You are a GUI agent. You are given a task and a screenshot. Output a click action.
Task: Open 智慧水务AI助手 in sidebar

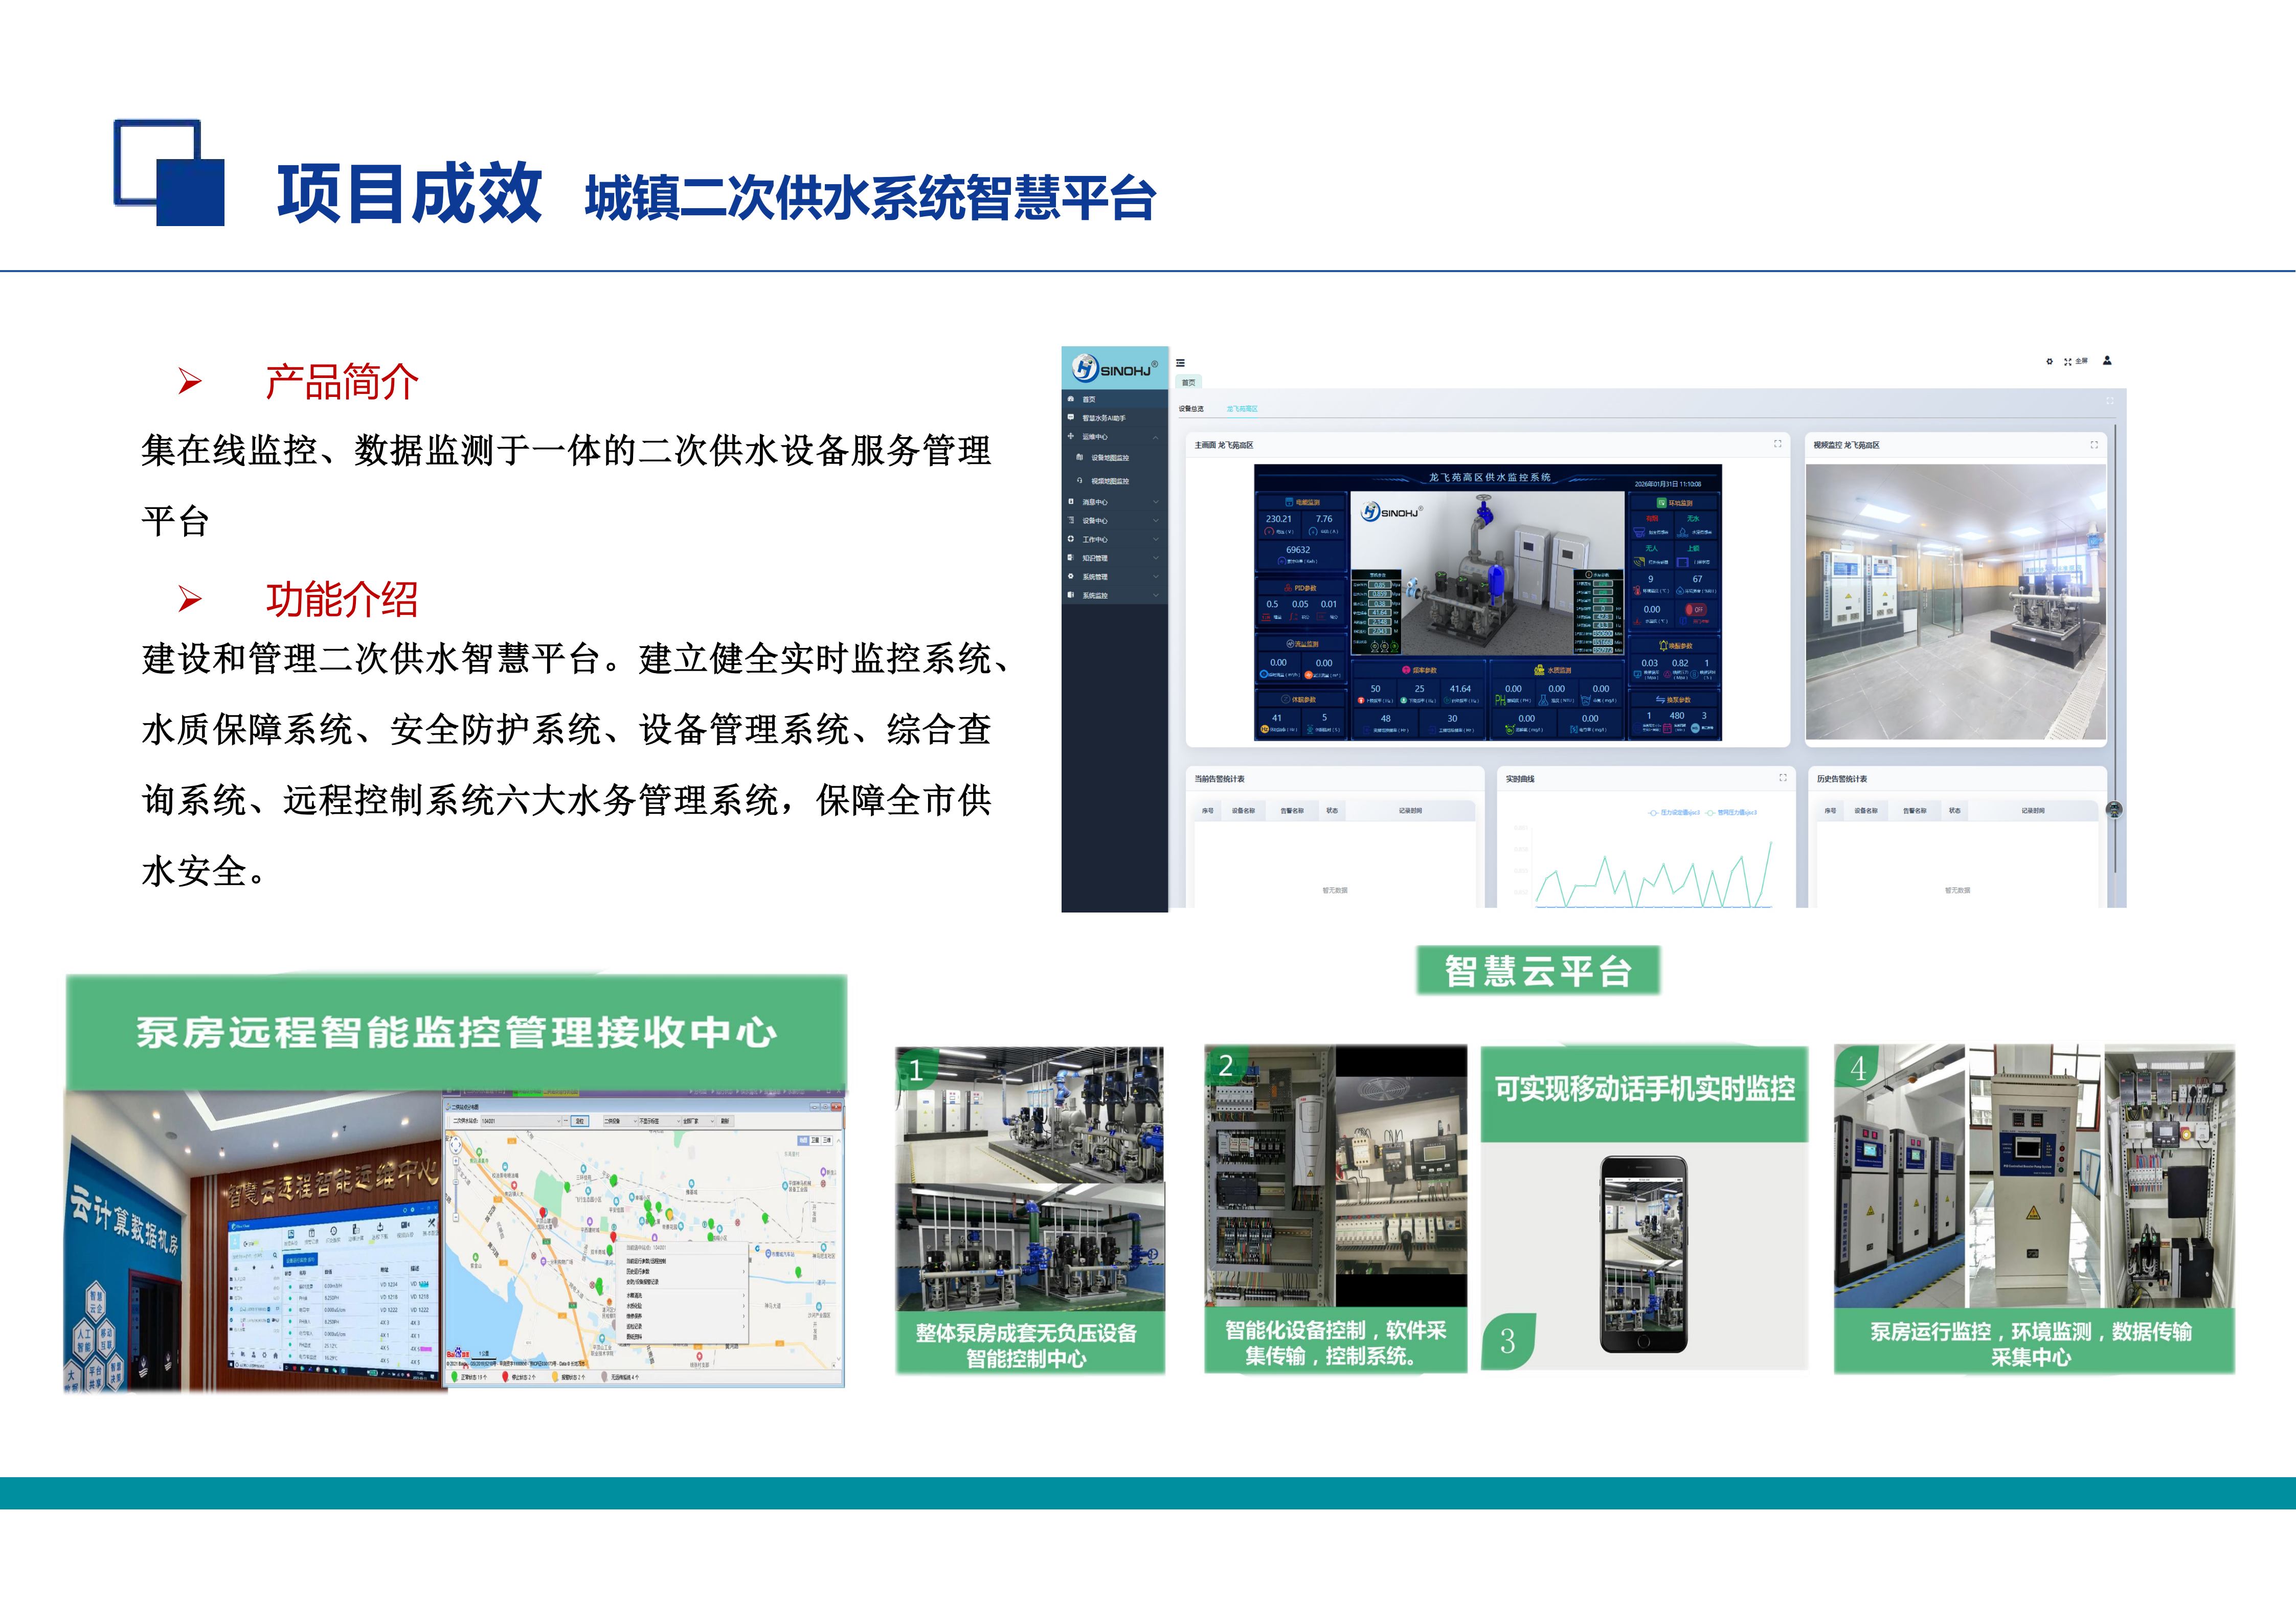tap(1104, 418)
